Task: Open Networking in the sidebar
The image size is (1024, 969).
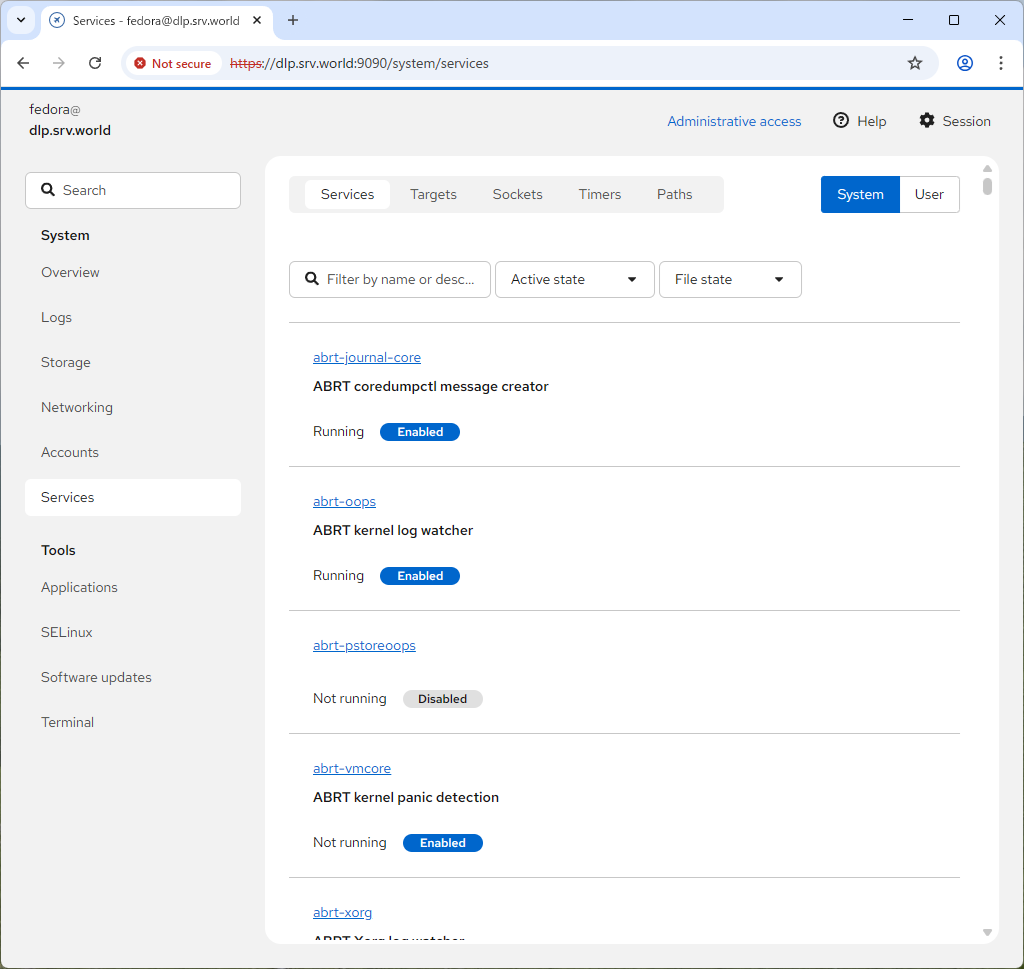Action: [x=77, y=408]
